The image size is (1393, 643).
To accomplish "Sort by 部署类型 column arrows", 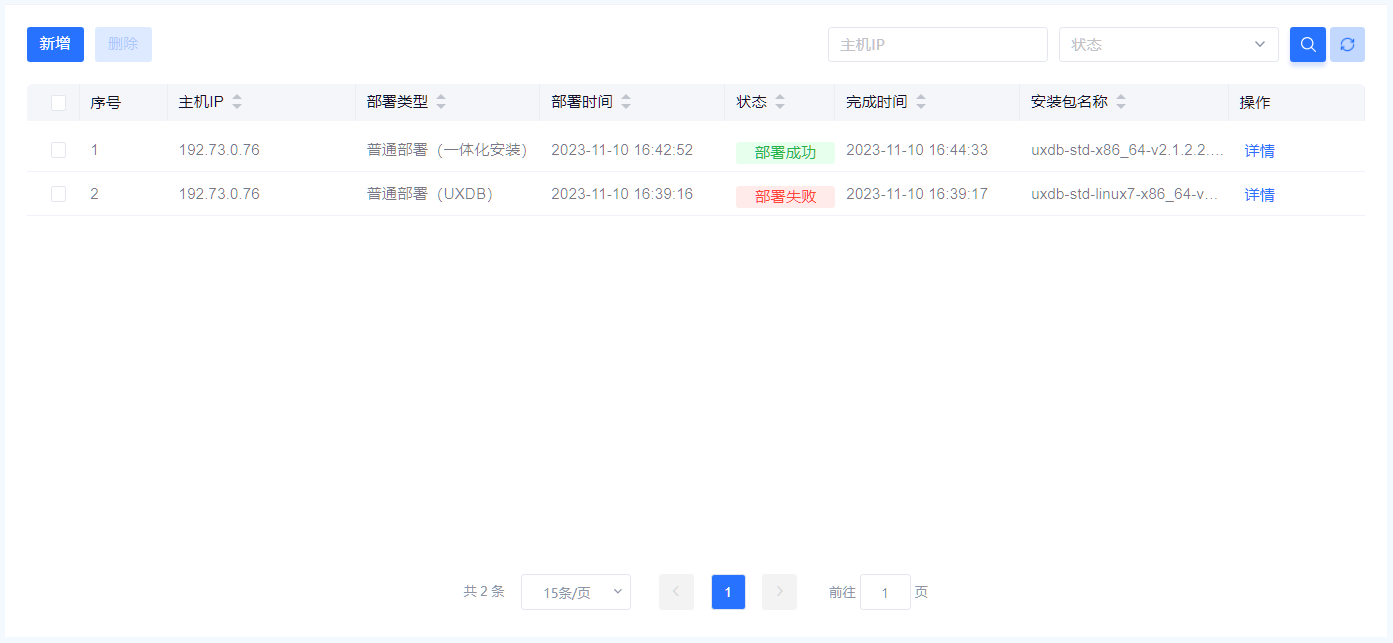I will click(x=441, y=102).
